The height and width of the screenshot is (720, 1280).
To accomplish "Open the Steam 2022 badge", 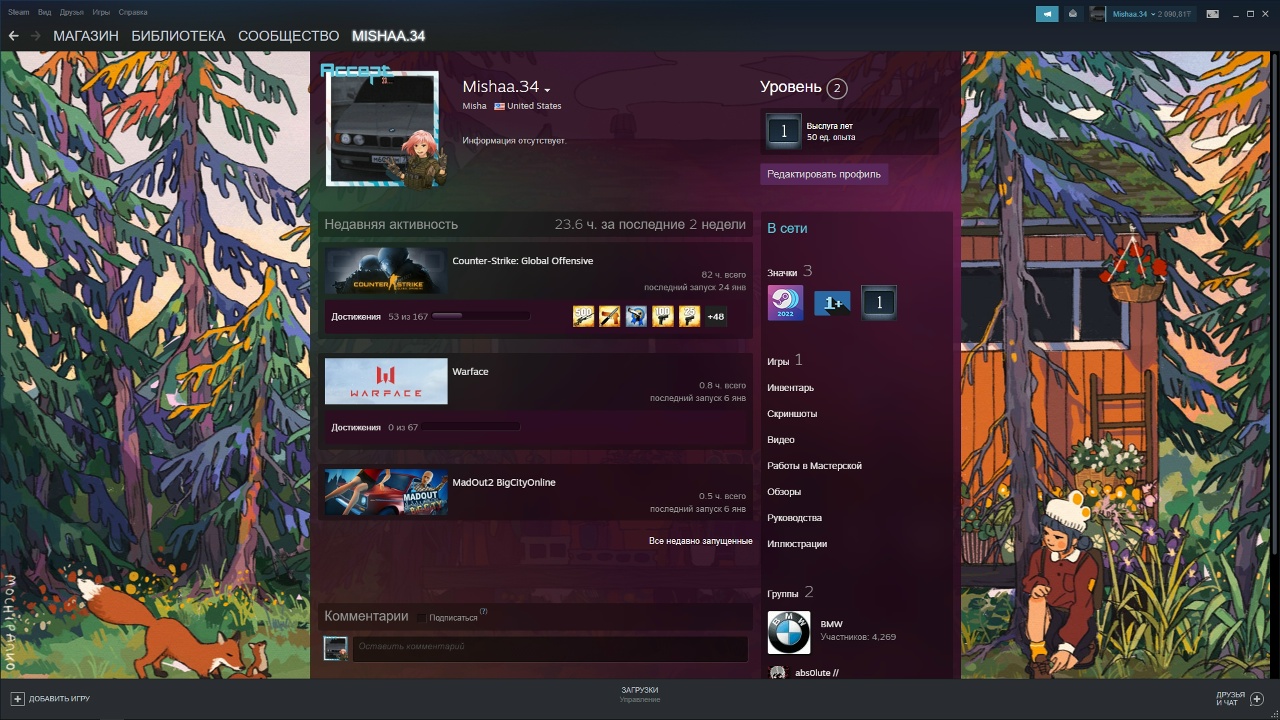I will coord(785,303).
